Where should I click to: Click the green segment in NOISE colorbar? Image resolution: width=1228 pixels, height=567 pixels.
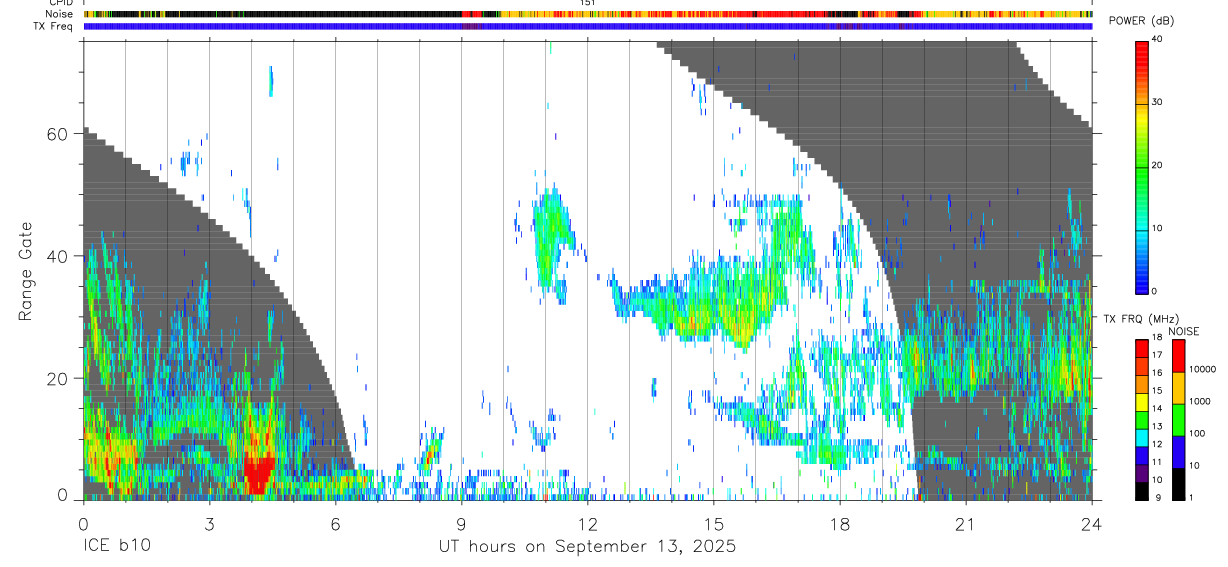tap(1178, 420)
